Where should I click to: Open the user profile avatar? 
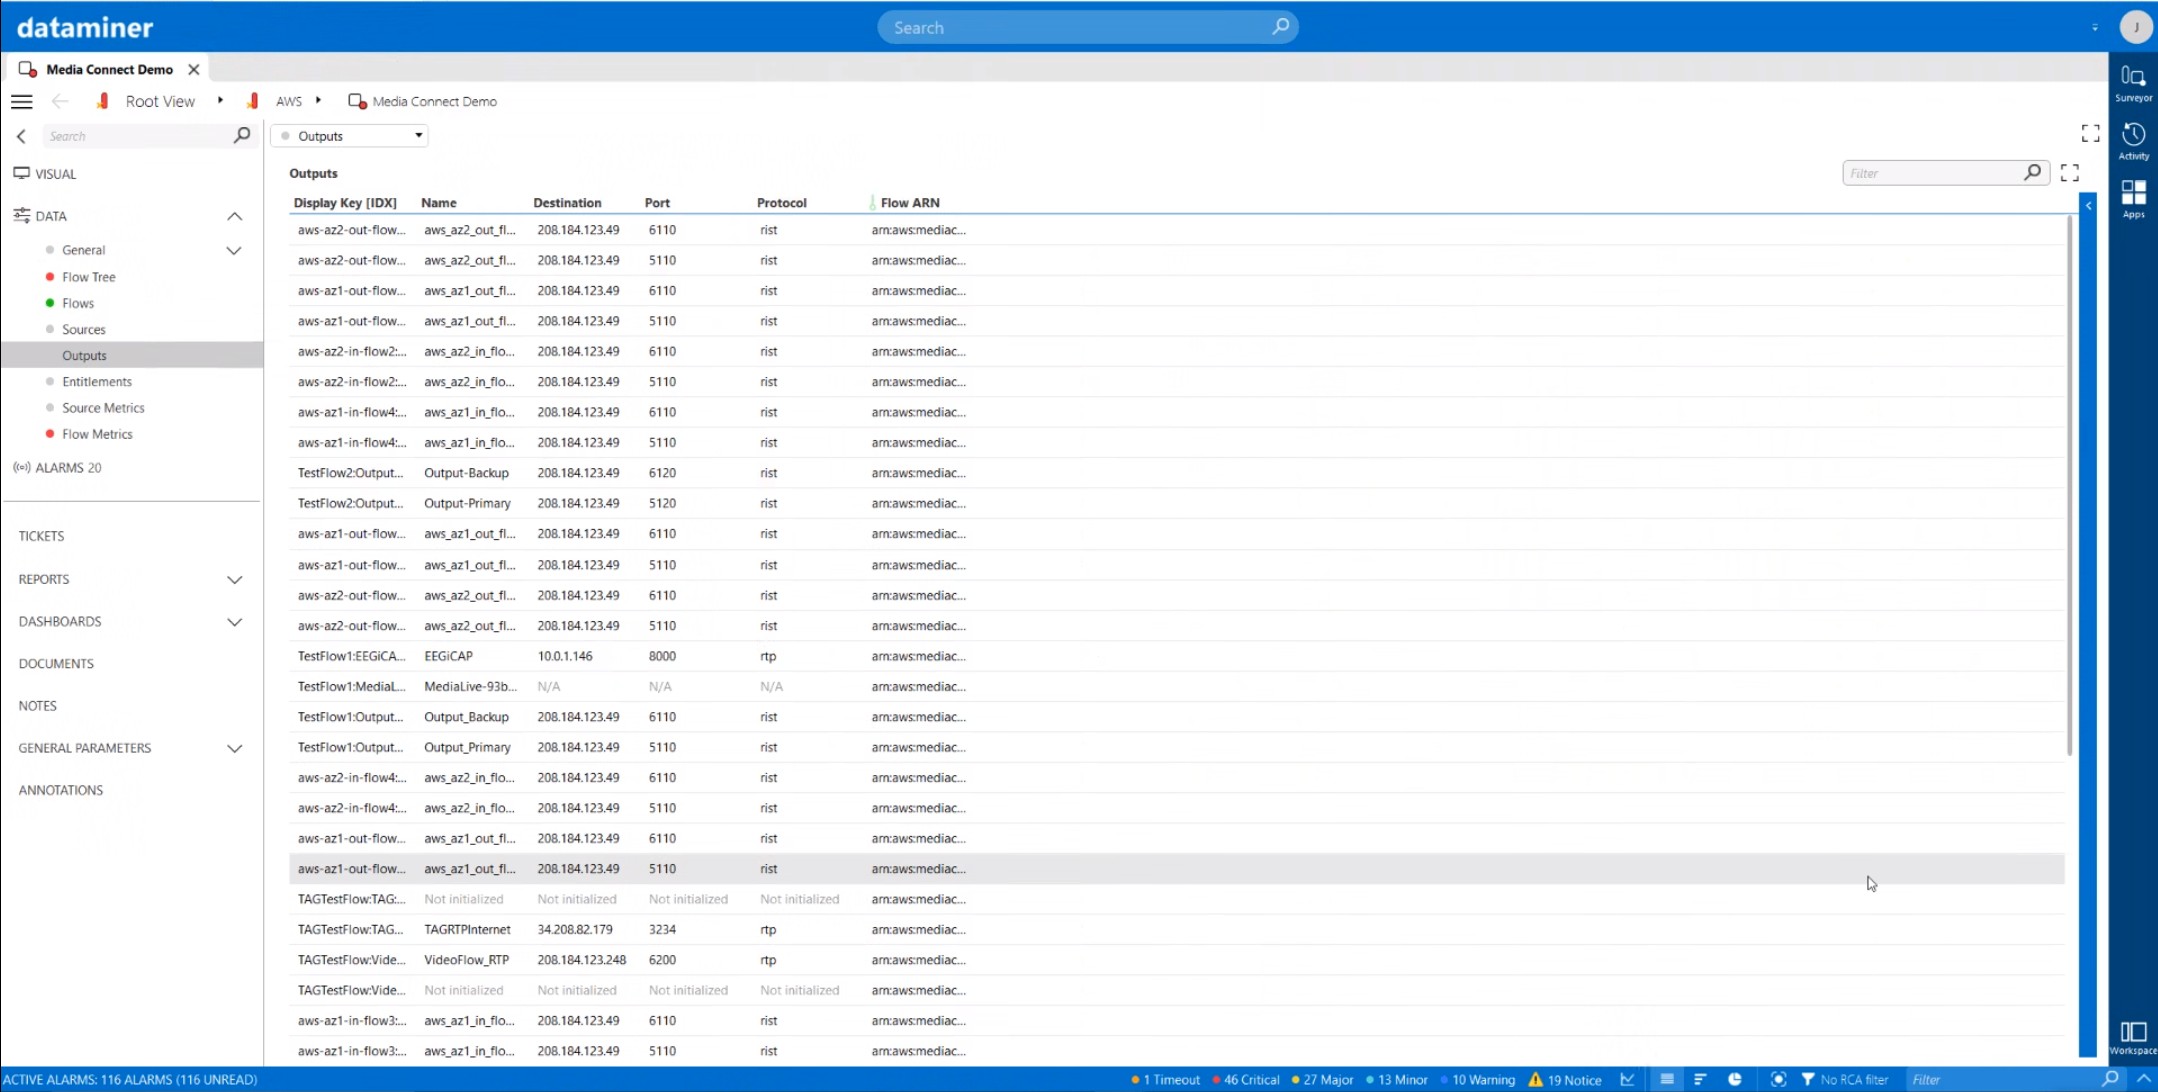pyautogui.click(x=2136, y=27)
